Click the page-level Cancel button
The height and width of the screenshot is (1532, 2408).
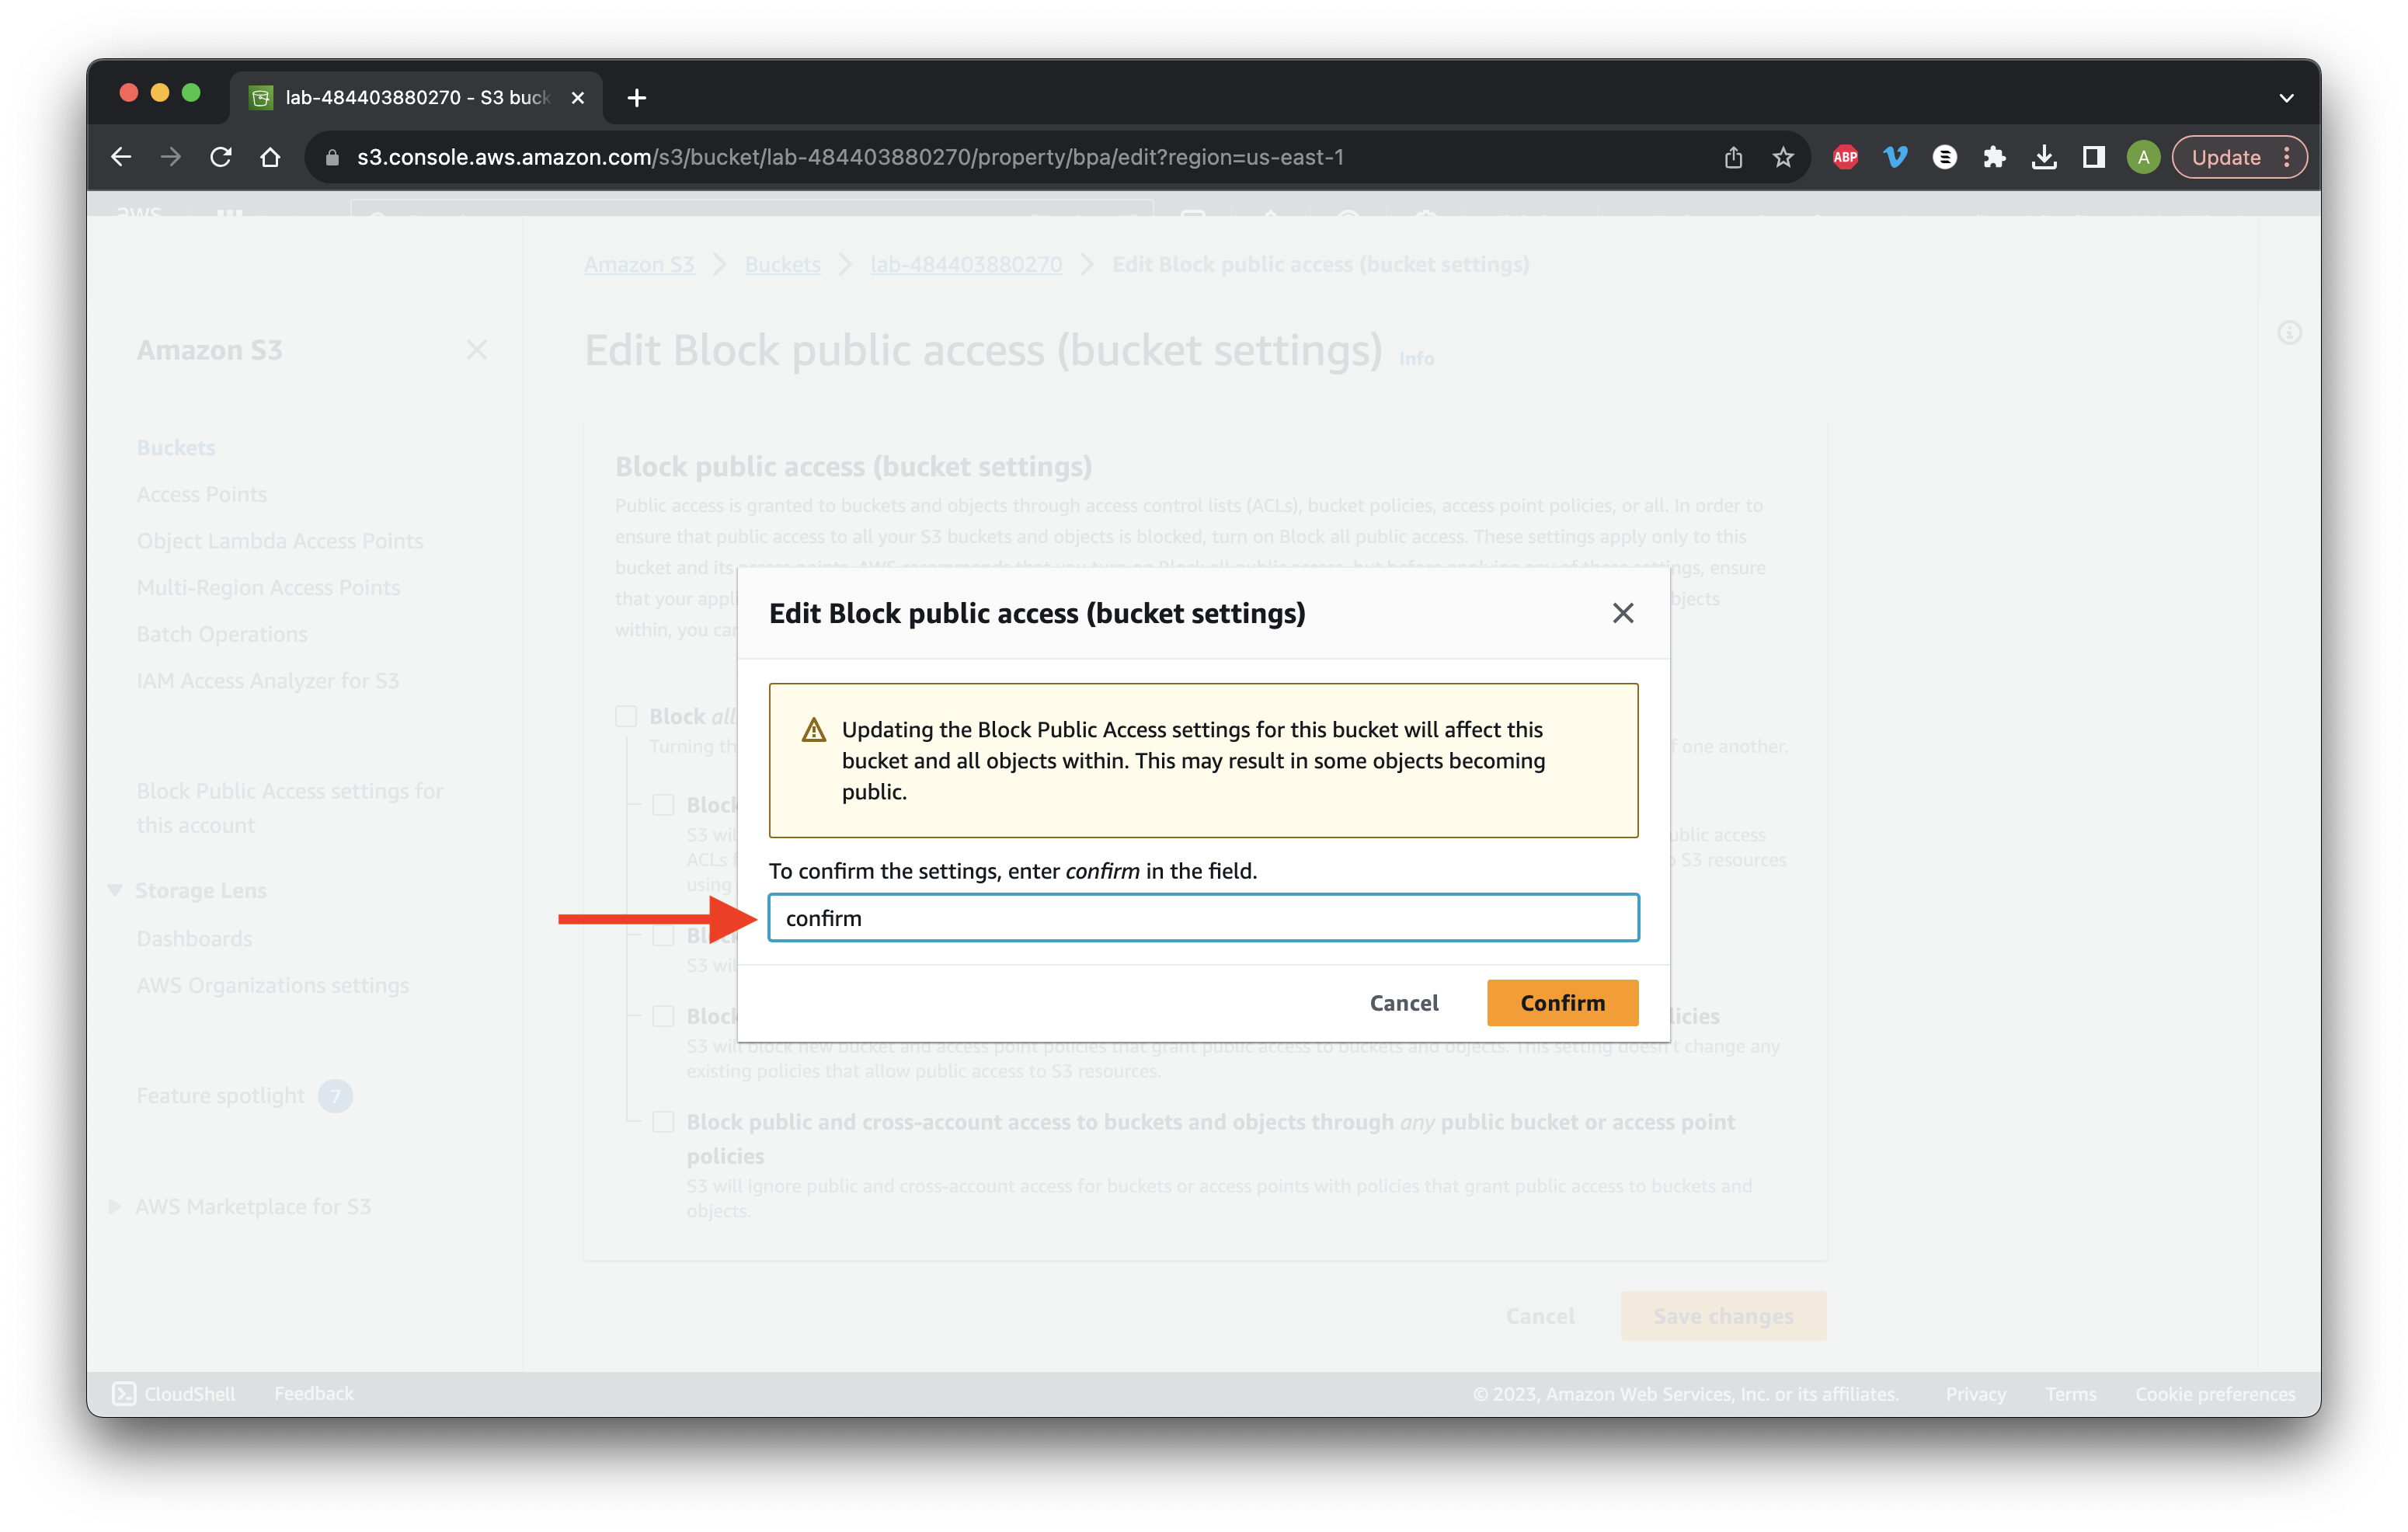point(1540,1316)
